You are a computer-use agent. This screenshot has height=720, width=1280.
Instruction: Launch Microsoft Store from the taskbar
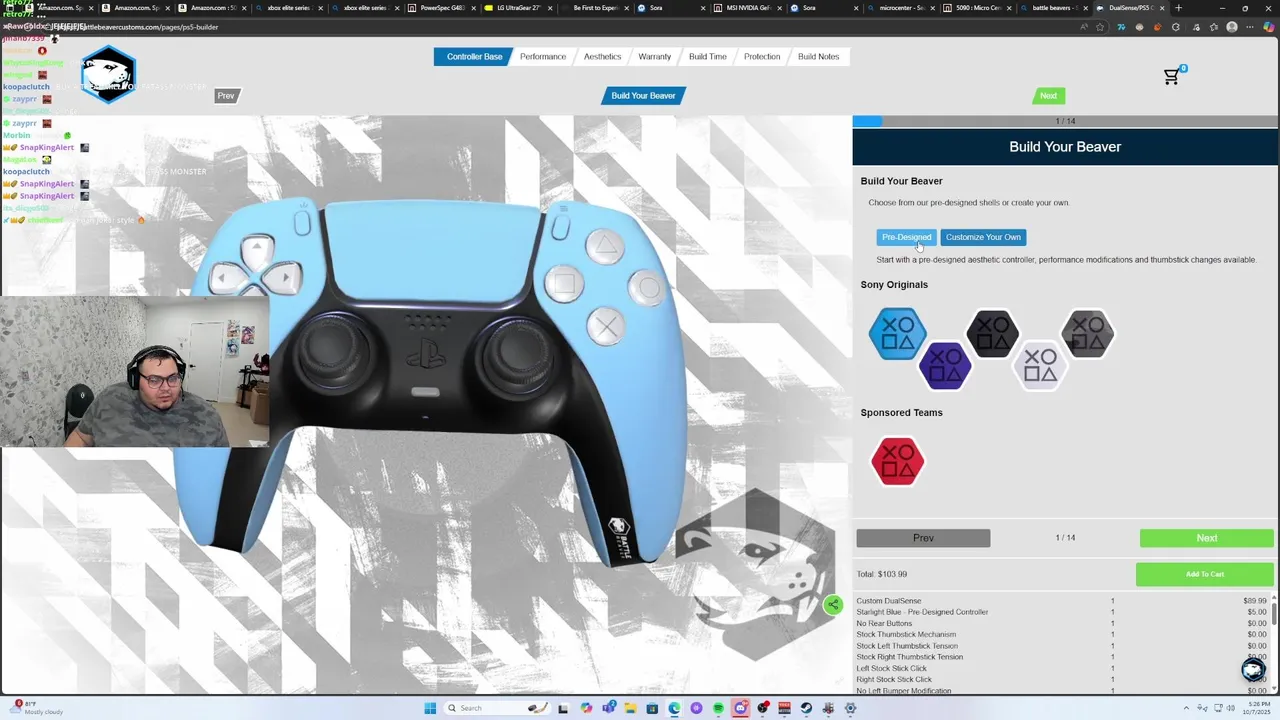[x=653, y=708]
